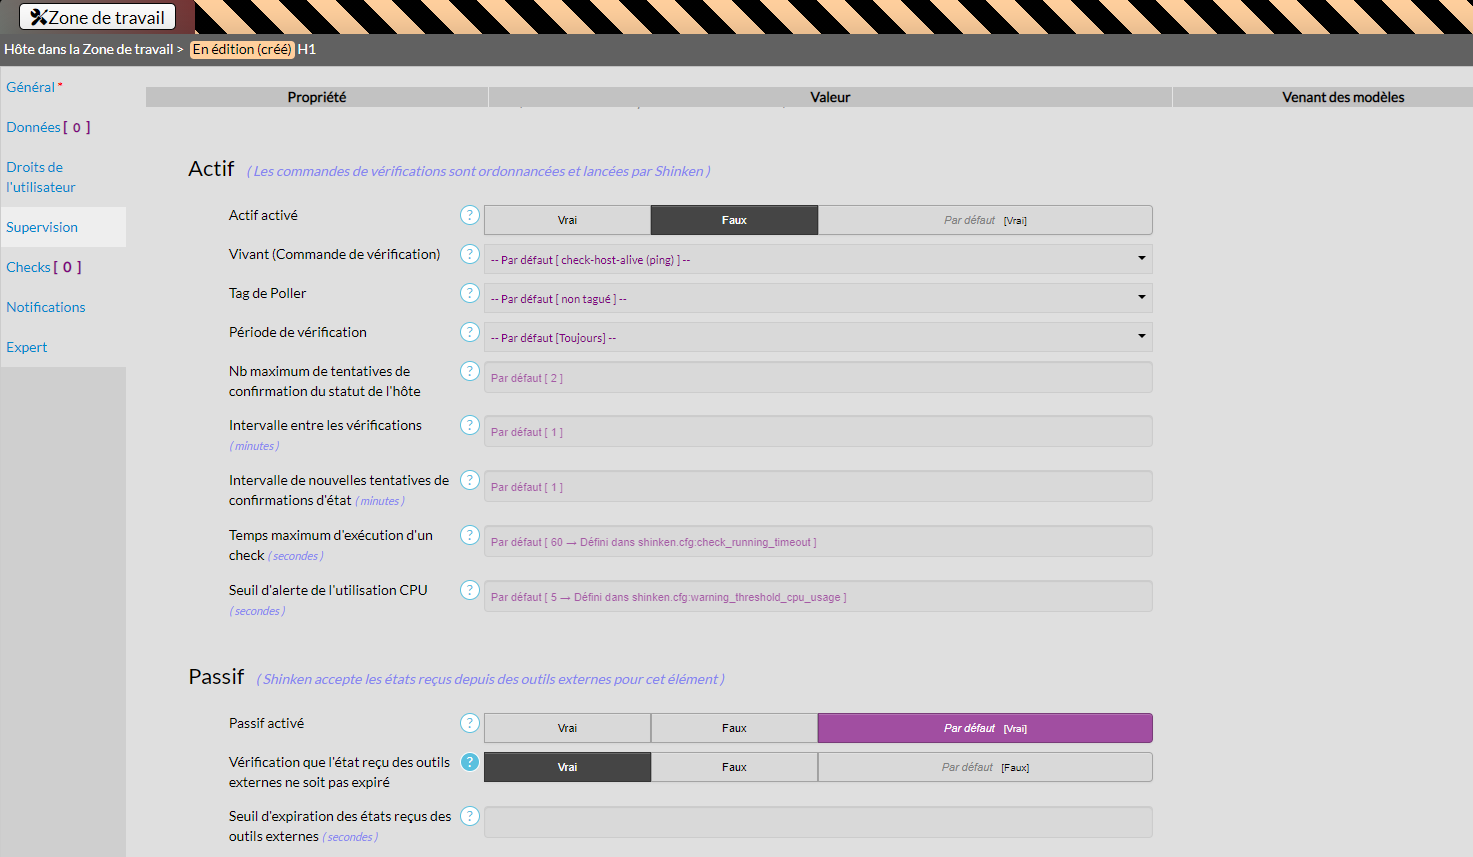This screenshot has width=1473, height=857.
Task: Click the Zone de travail button
Action: tap(98, 17)
